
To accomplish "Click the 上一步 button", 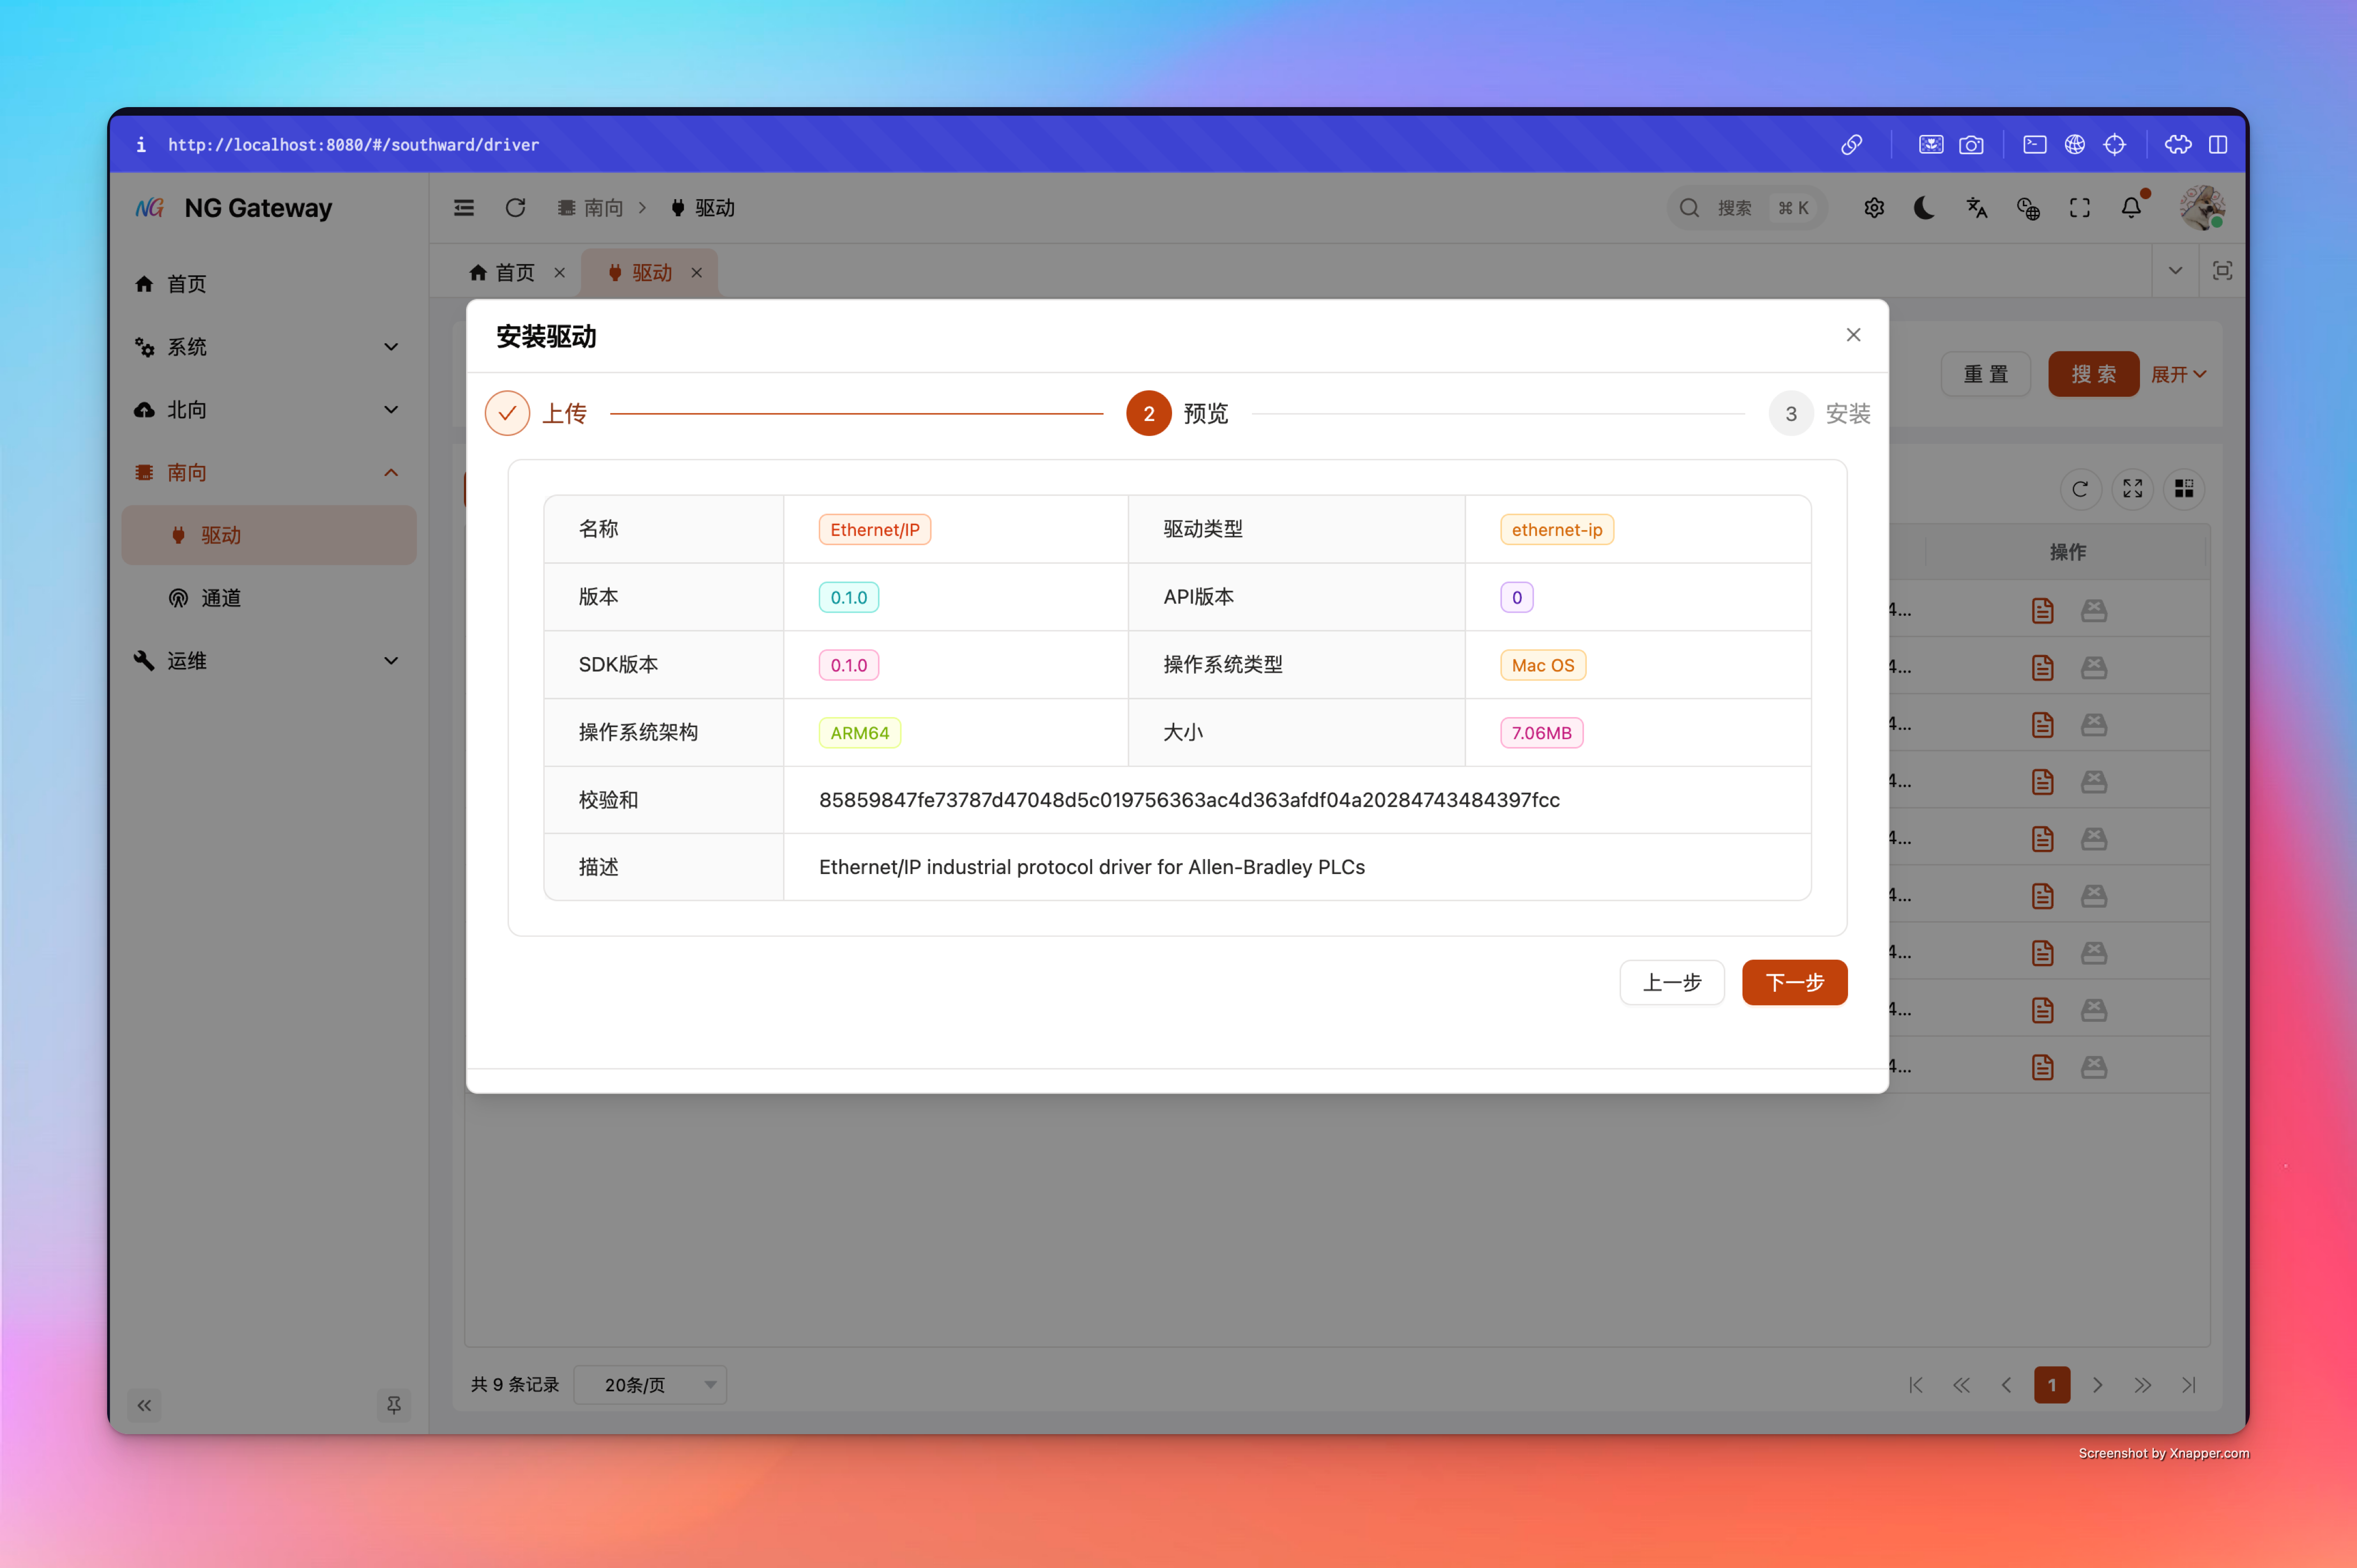I will pyautogui.click(x=1671, y=982).
